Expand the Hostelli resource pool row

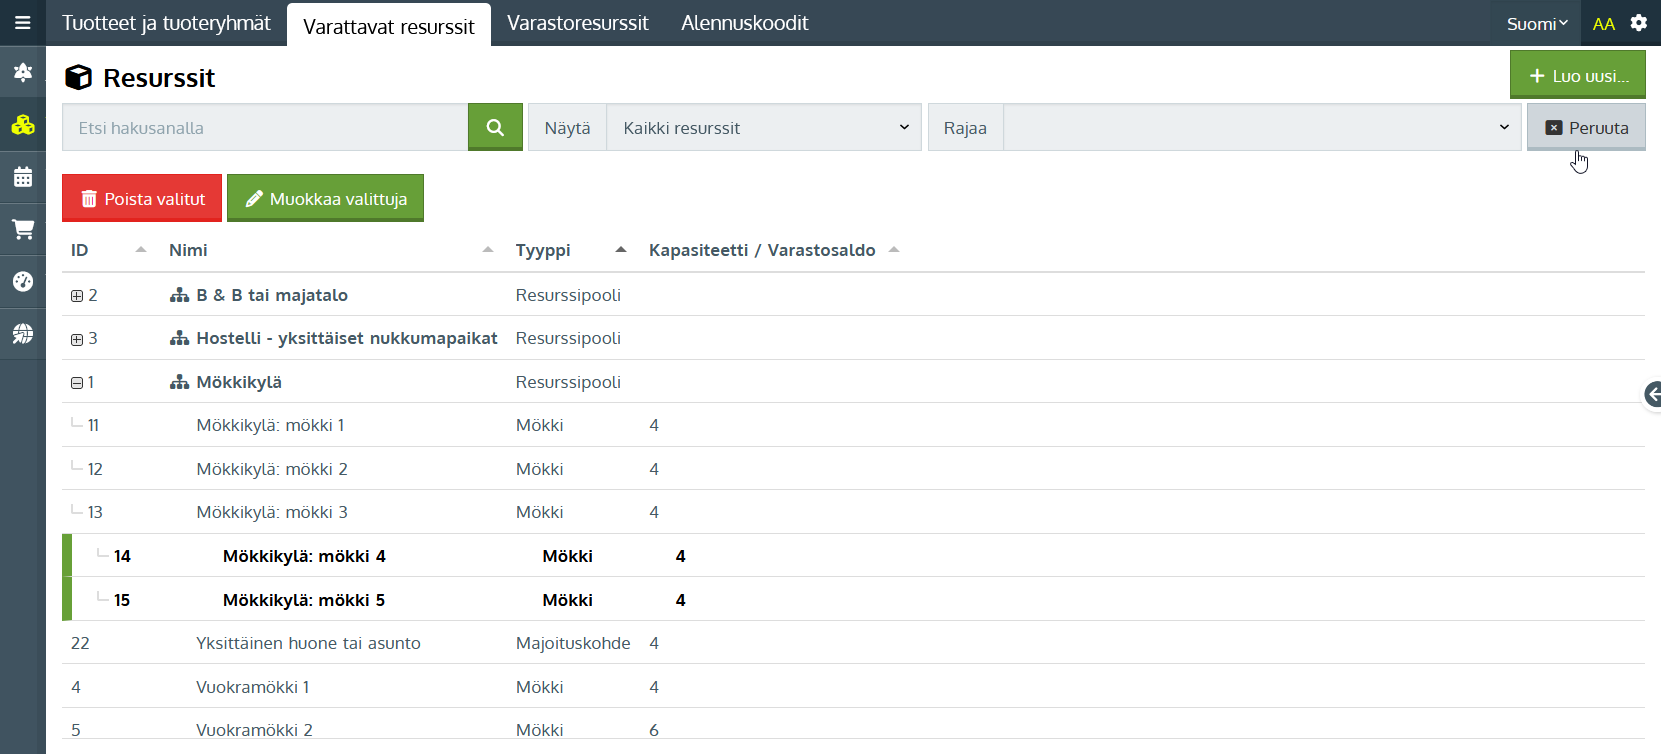point(77,339)
